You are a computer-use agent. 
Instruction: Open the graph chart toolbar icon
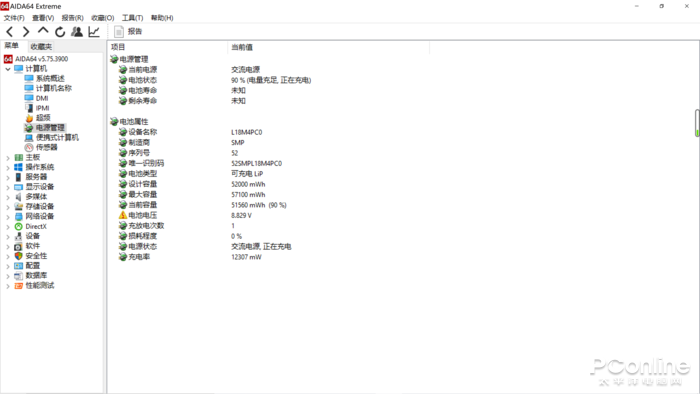coord(94,32)
